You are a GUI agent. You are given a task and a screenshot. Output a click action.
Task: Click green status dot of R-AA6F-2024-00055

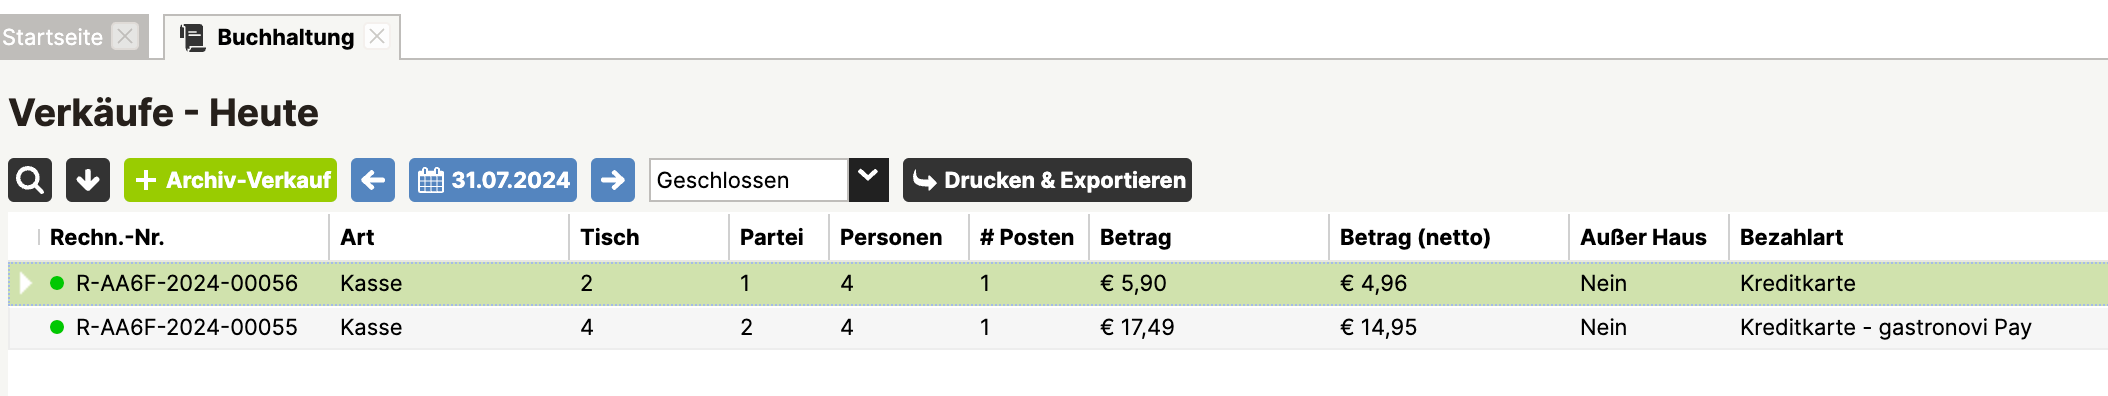point(57,327)
